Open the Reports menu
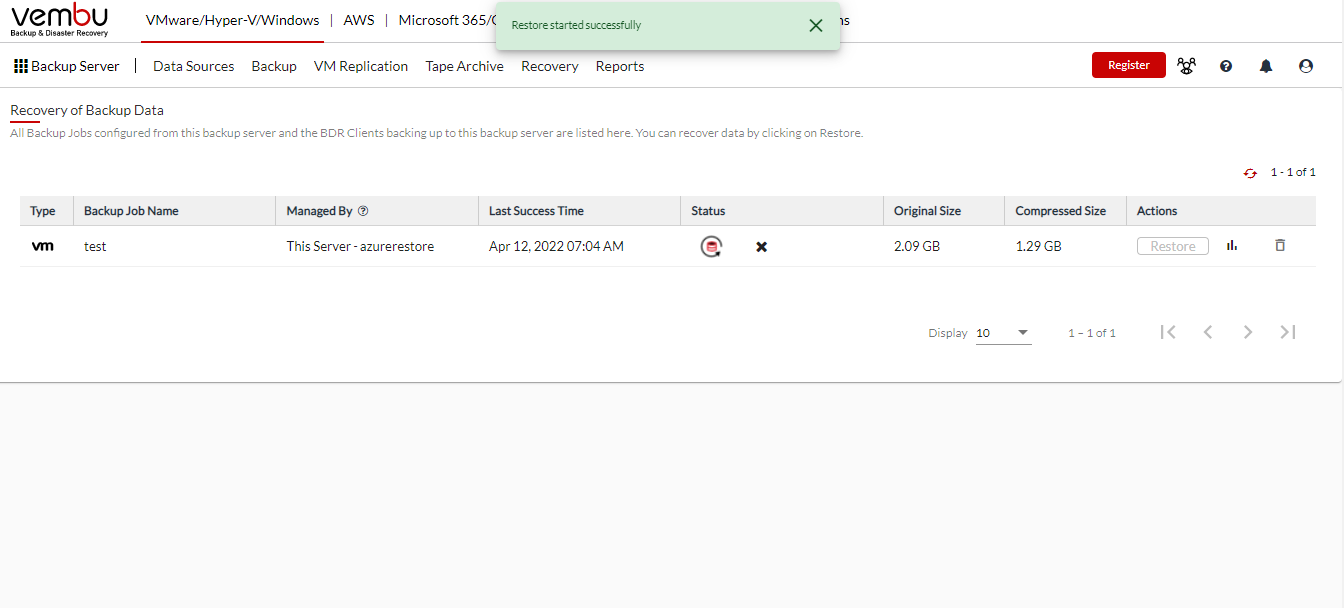This screenshot has width=1344, height=608. pos(620,66)
